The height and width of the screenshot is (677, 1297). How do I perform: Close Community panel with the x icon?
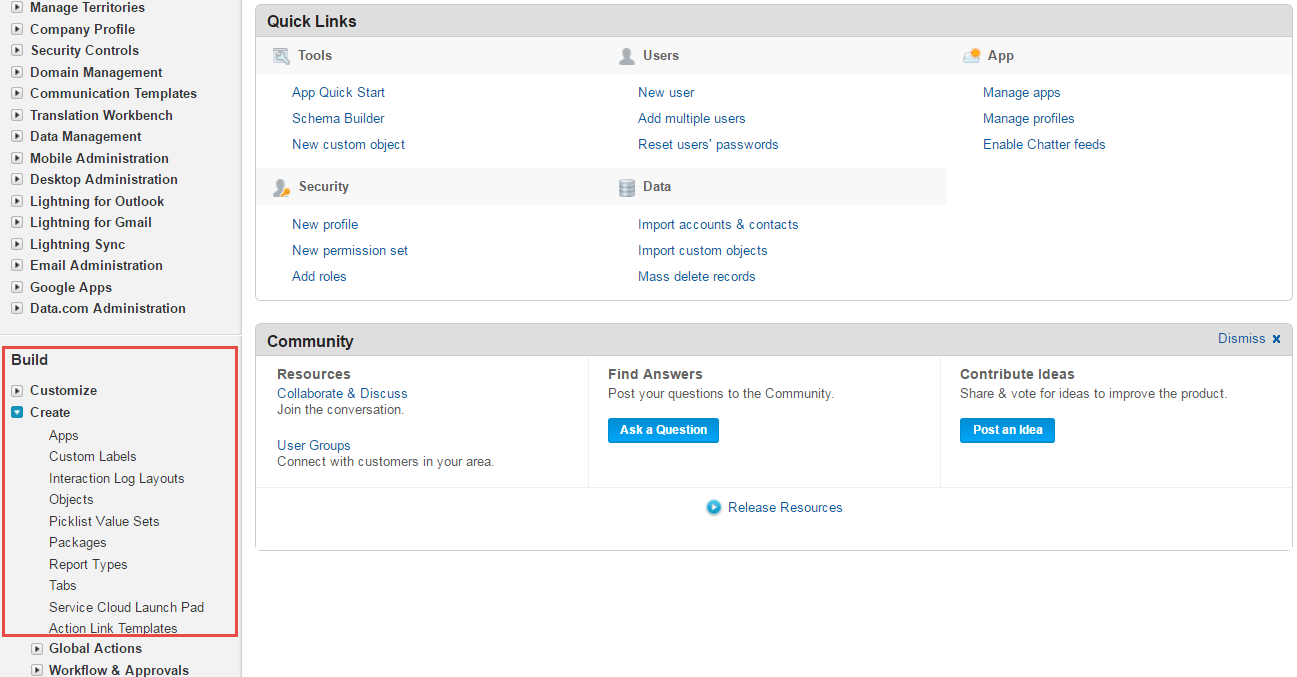pos(1276,339)
